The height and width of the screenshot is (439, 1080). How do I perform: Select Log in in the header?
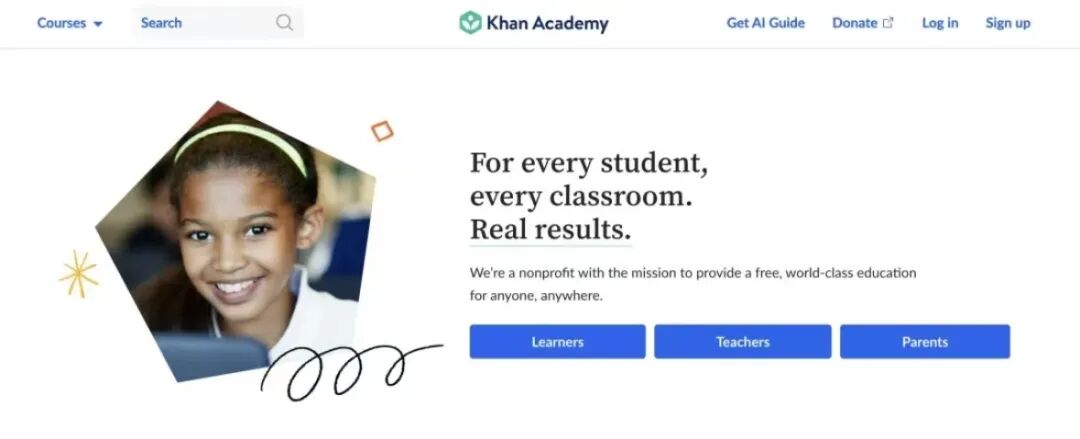click(939, 23)
